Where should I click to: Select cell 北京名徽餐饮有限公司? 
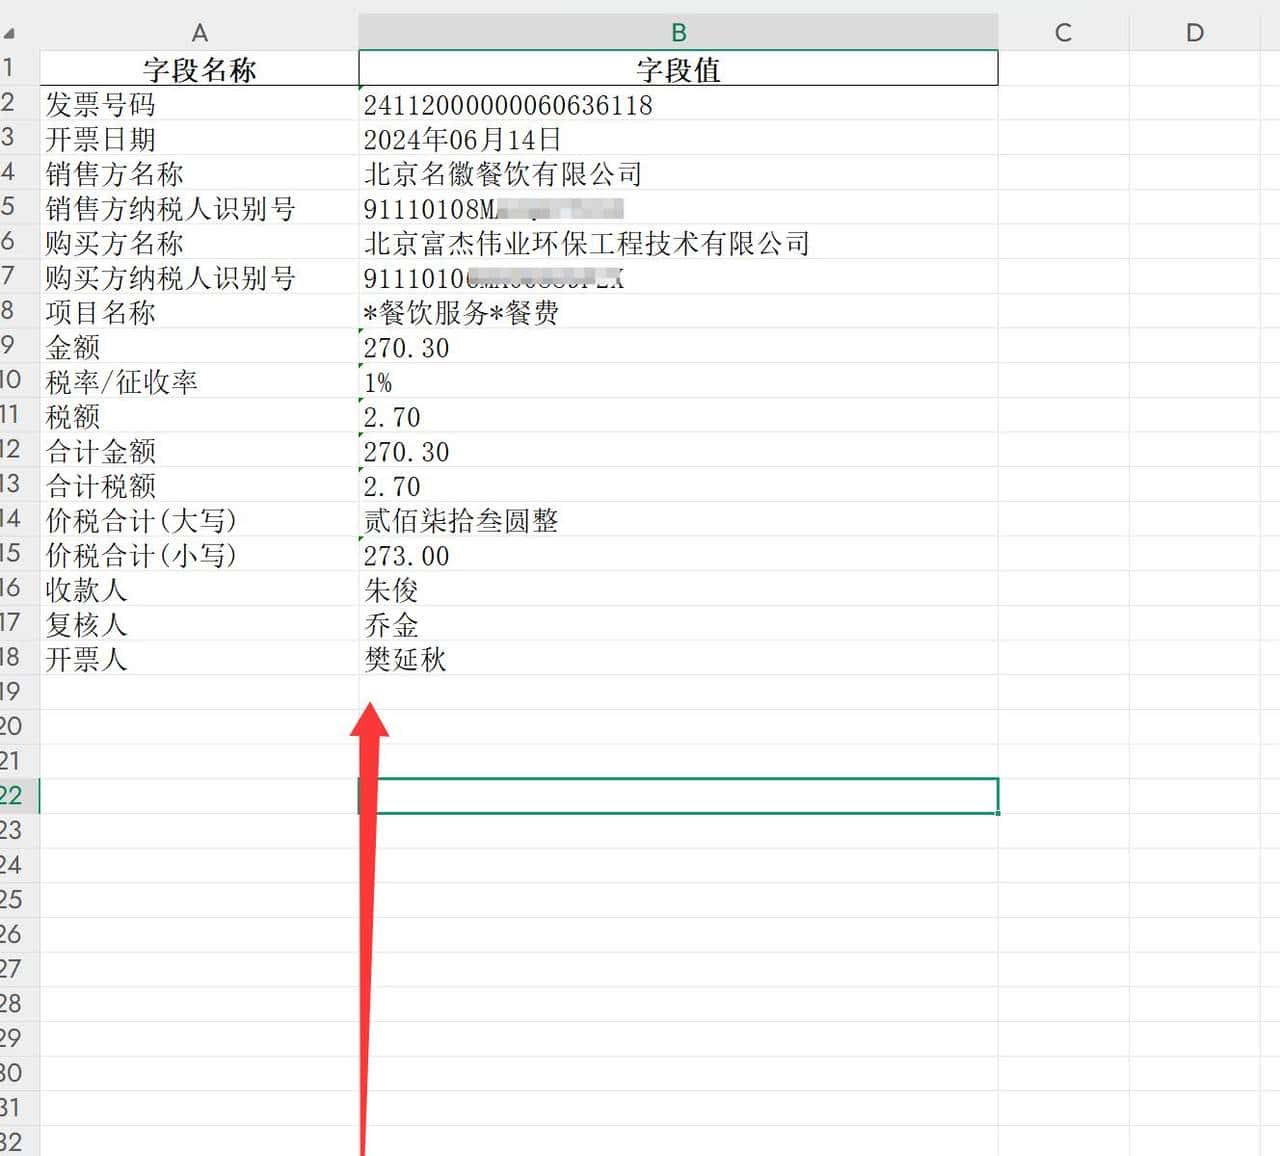678,174
